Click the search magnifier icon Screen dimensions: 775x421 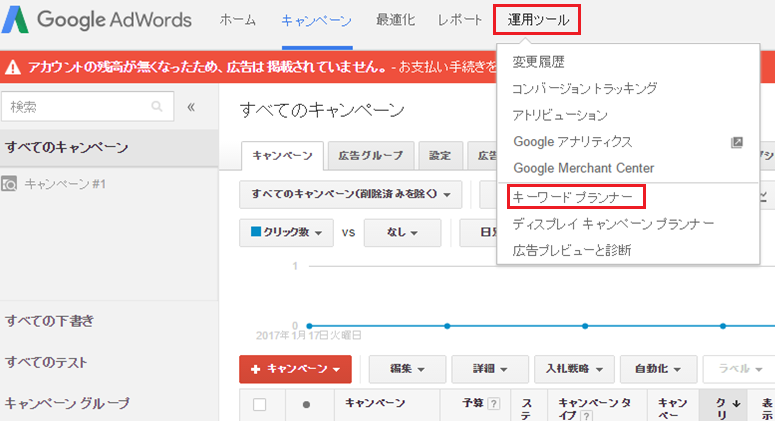click(157, 106)
